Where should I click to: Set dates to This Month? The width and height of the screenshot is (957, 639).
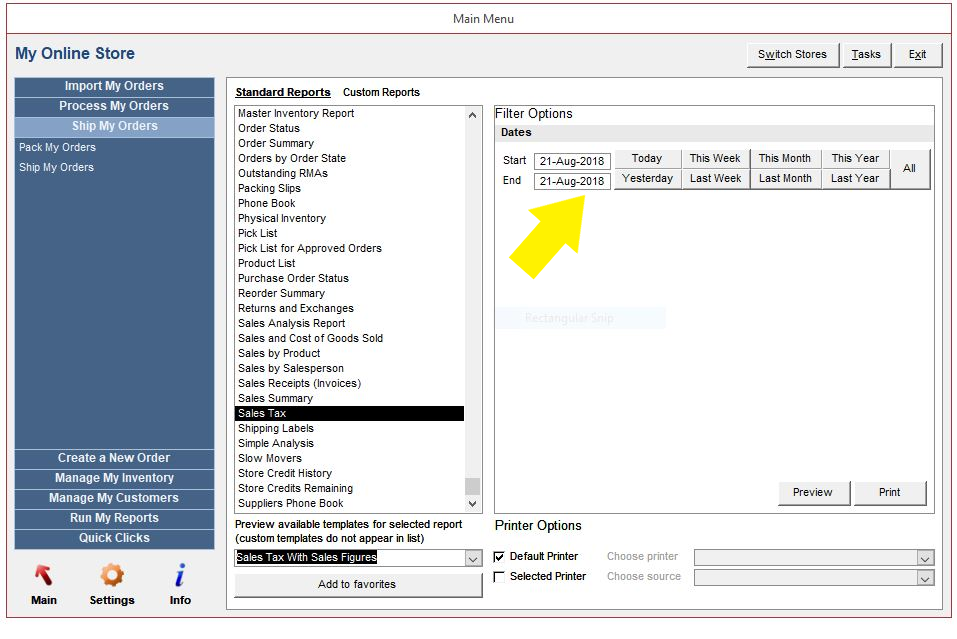click(785, 159)
